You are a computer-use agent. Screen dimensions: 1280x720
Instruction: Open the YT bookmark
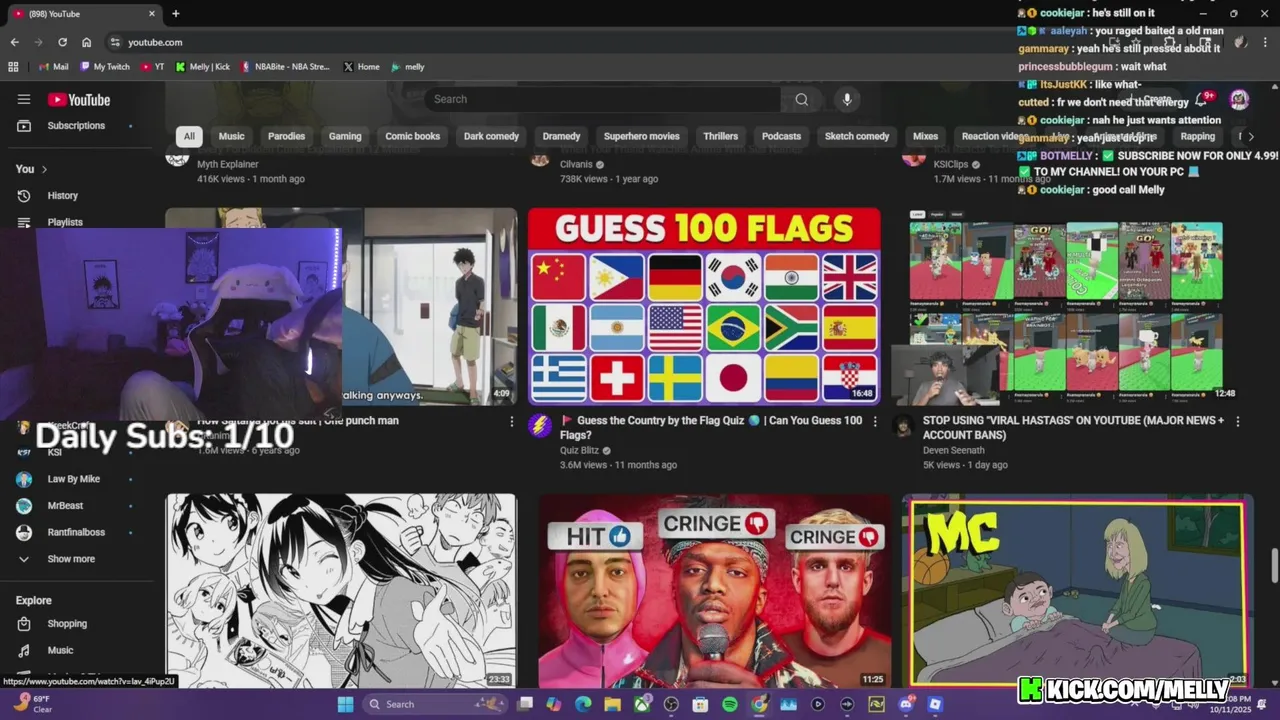point(153,67)
